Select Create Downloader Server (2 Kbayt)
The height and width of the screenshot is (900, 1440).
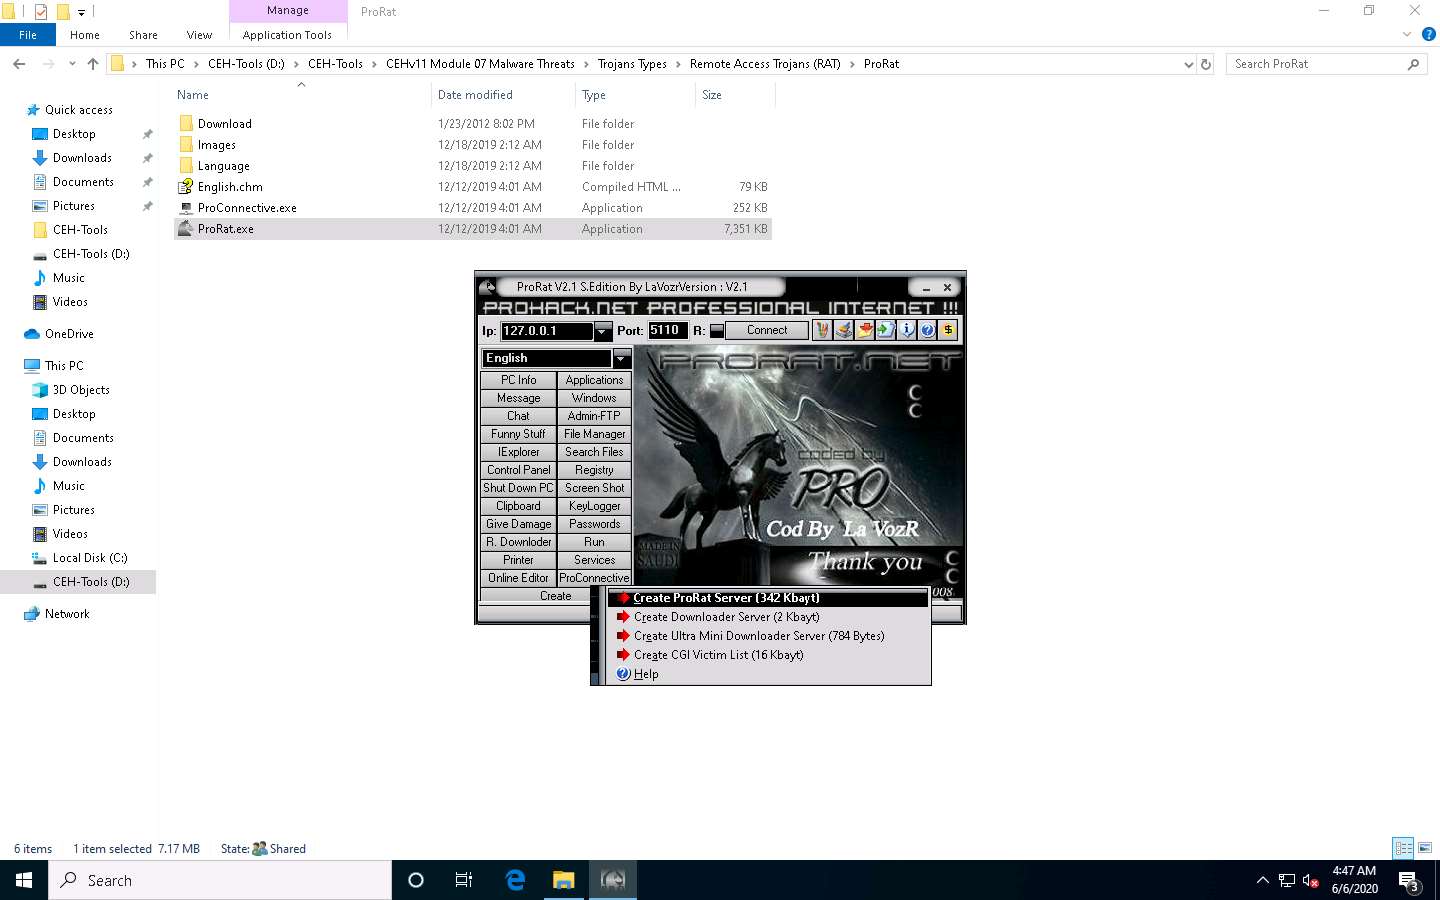768,617
